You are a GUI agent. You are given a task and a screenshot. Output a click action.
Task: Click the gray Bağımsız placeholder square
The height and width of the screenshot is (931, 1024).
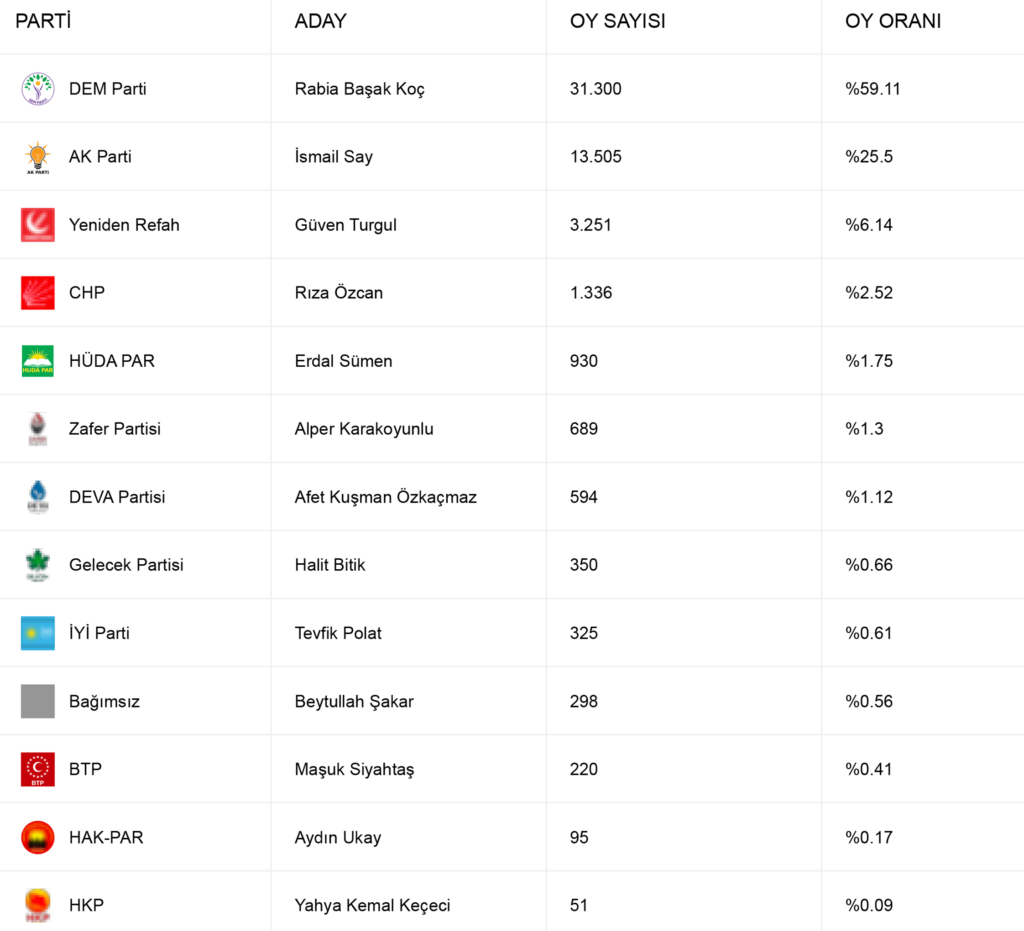(x=38, y=701)
